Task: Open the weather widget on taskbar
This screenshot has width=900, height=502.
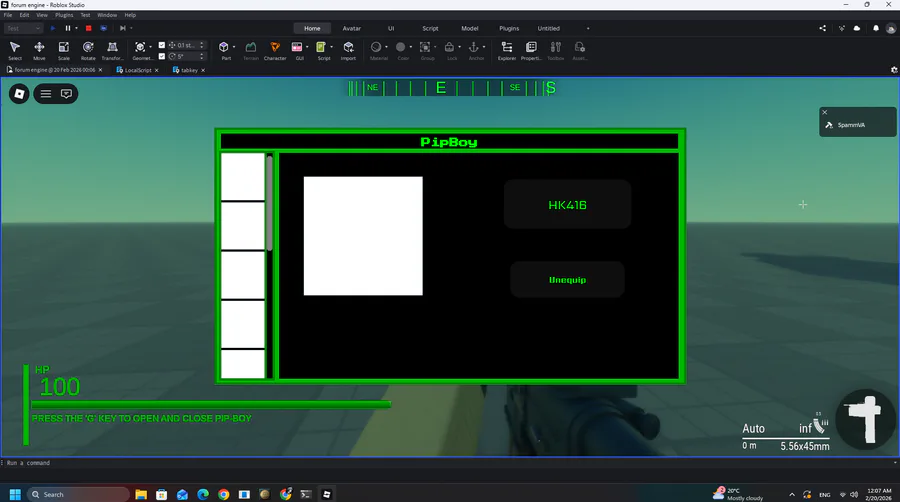Action: coord(738,494)
